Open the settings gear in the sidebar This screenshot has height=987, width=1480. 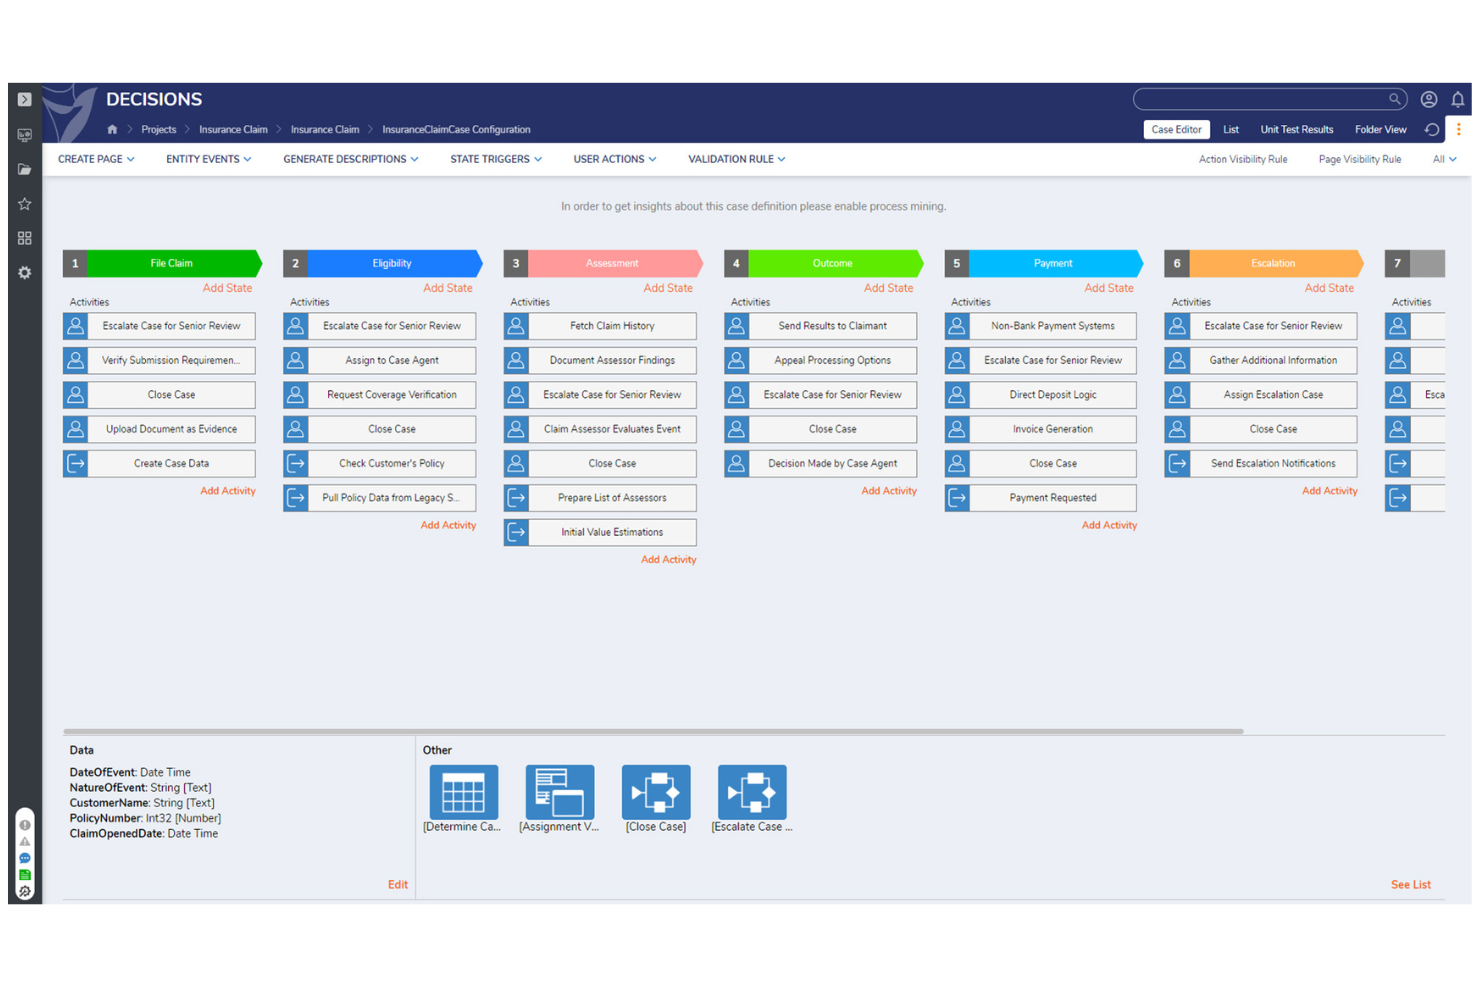coord(24,272)
